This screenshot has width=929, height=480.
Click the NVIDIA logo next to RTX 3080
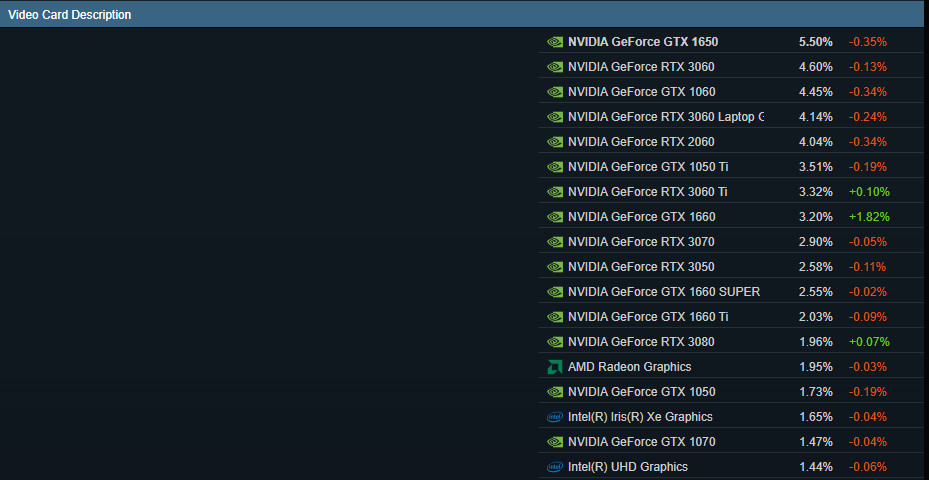click(x=555, y=342)
